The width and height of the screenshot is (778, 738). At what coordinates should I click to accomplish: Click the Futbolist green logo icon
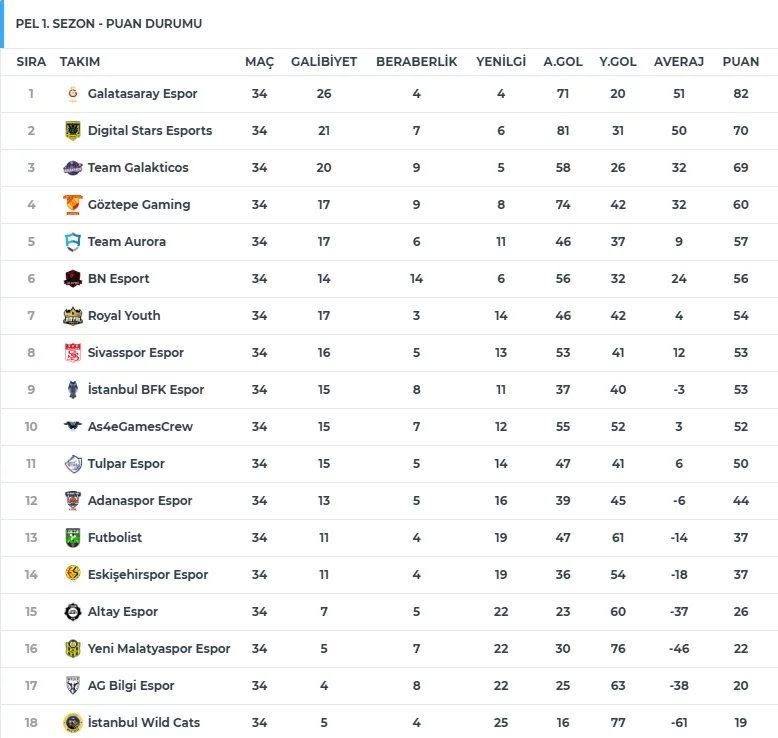click(x=72, y=538)
